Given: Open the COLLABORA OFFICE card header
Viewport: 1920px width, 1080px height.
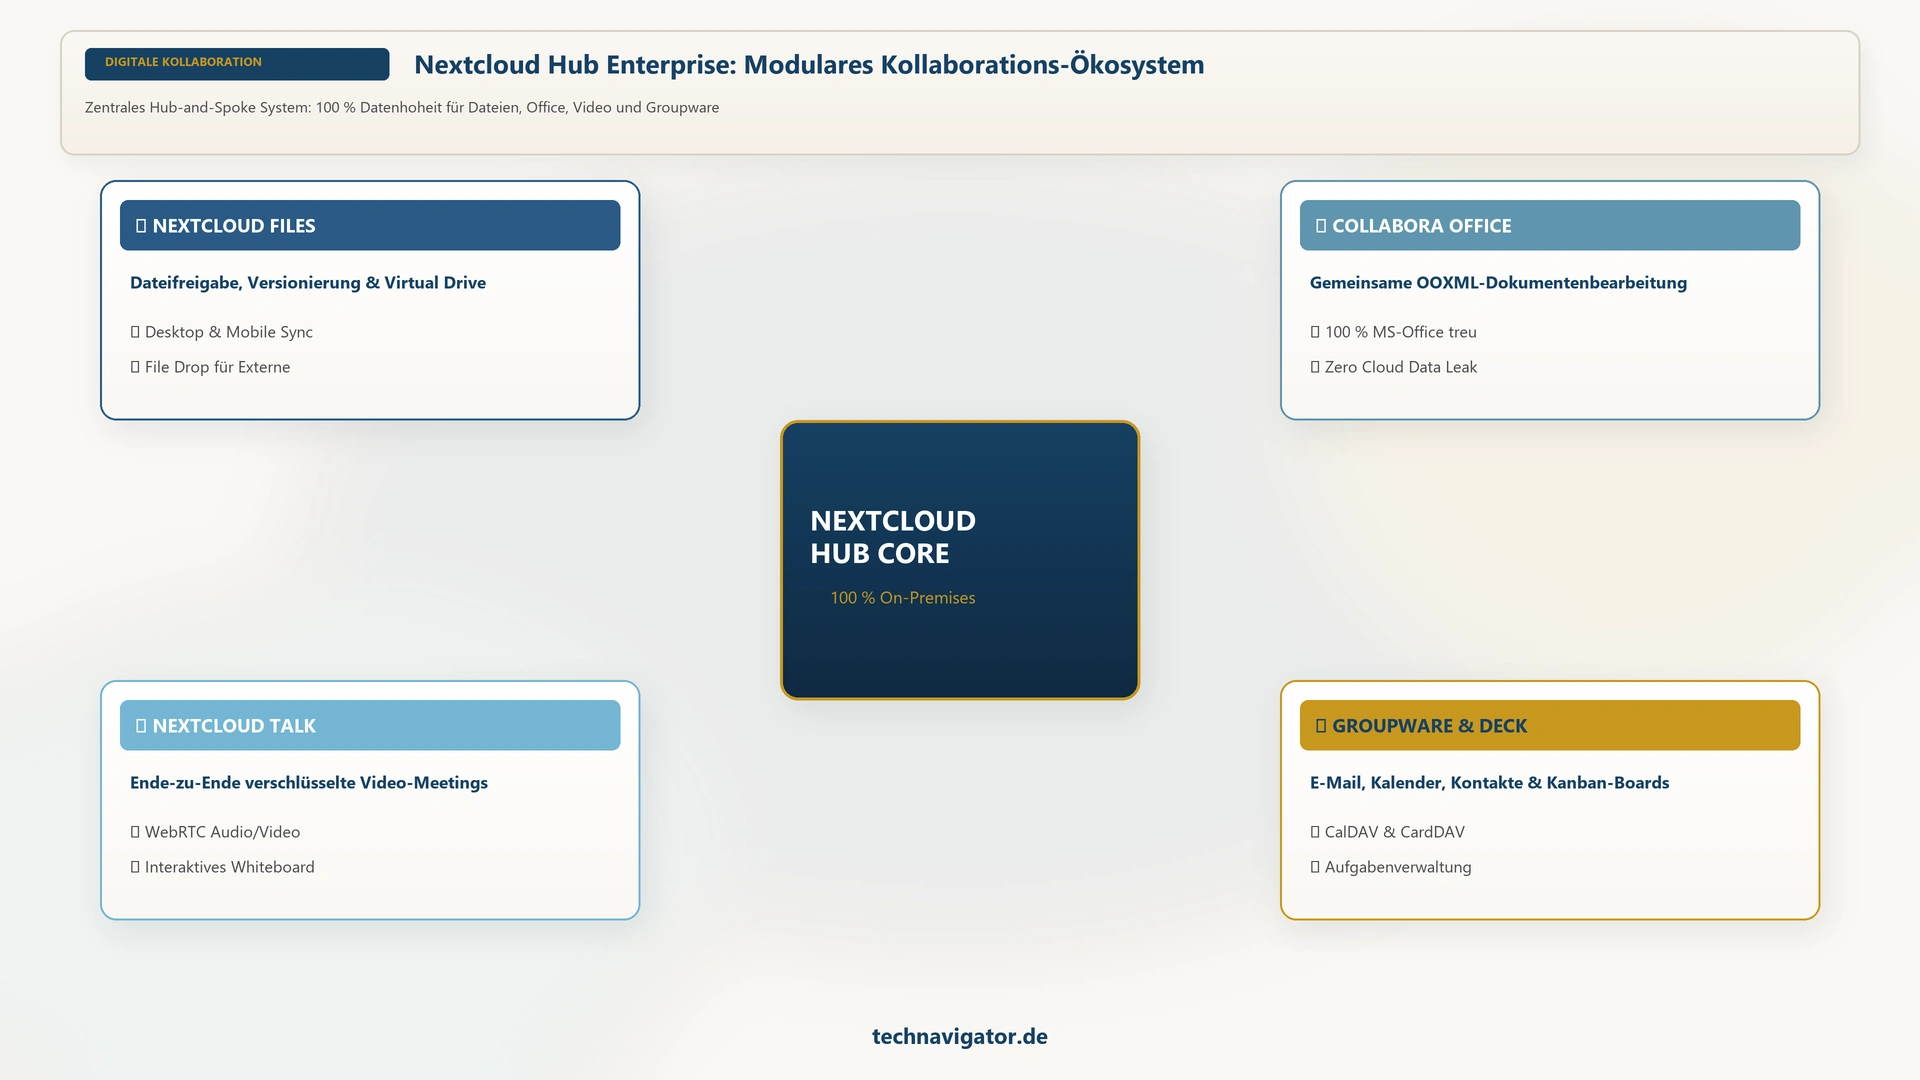Looking at the screenshot, I should [x=1550, y=225].
